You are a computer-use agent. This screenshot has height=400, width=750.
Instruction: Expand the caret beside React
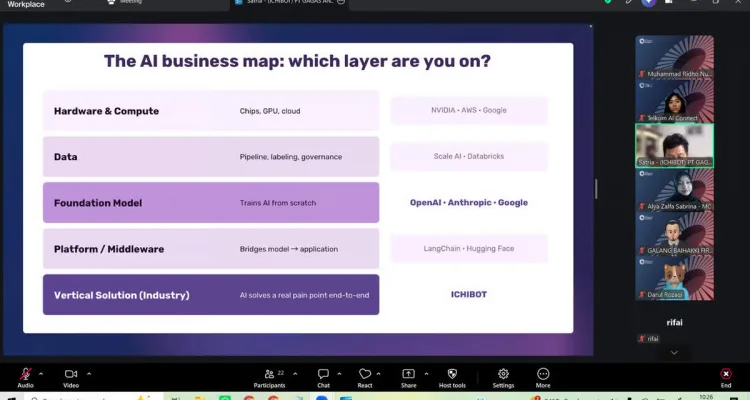click(x=378, y=374)
